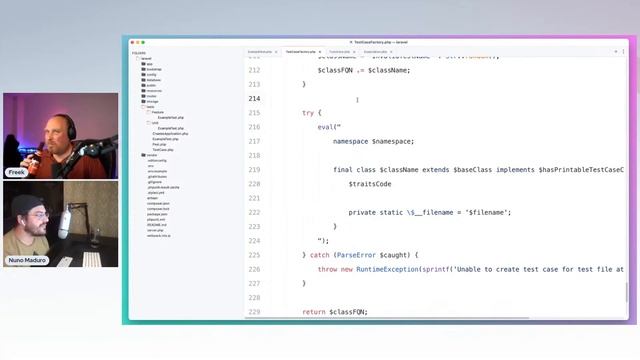
Task: Expand the storage folder
Action: [150, 101]
